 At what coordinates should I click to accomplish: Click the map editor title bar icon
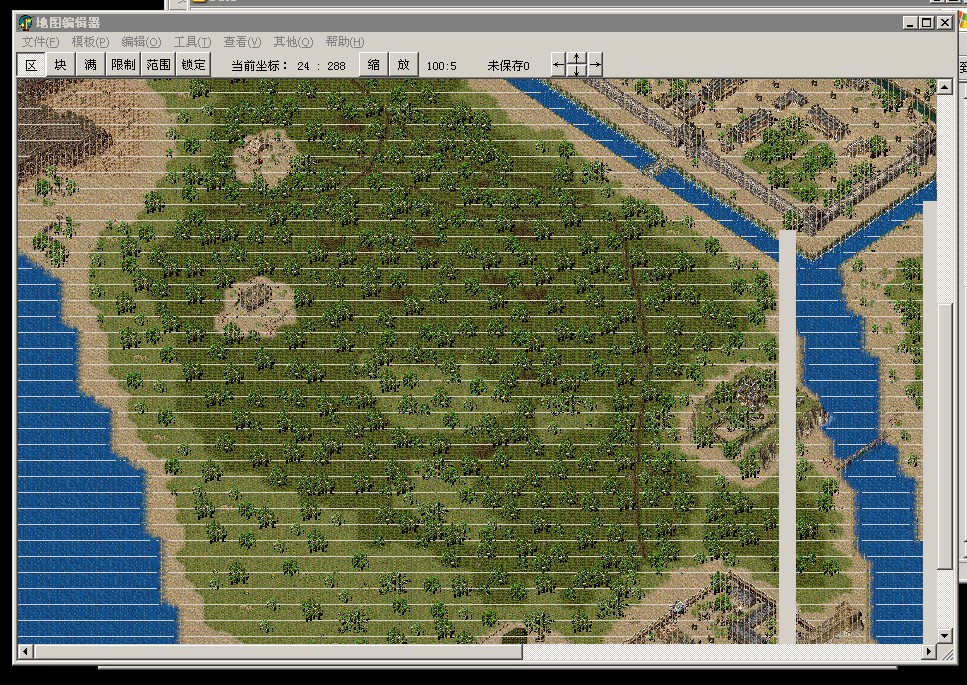pyautogui.click(x=25, y=23)
